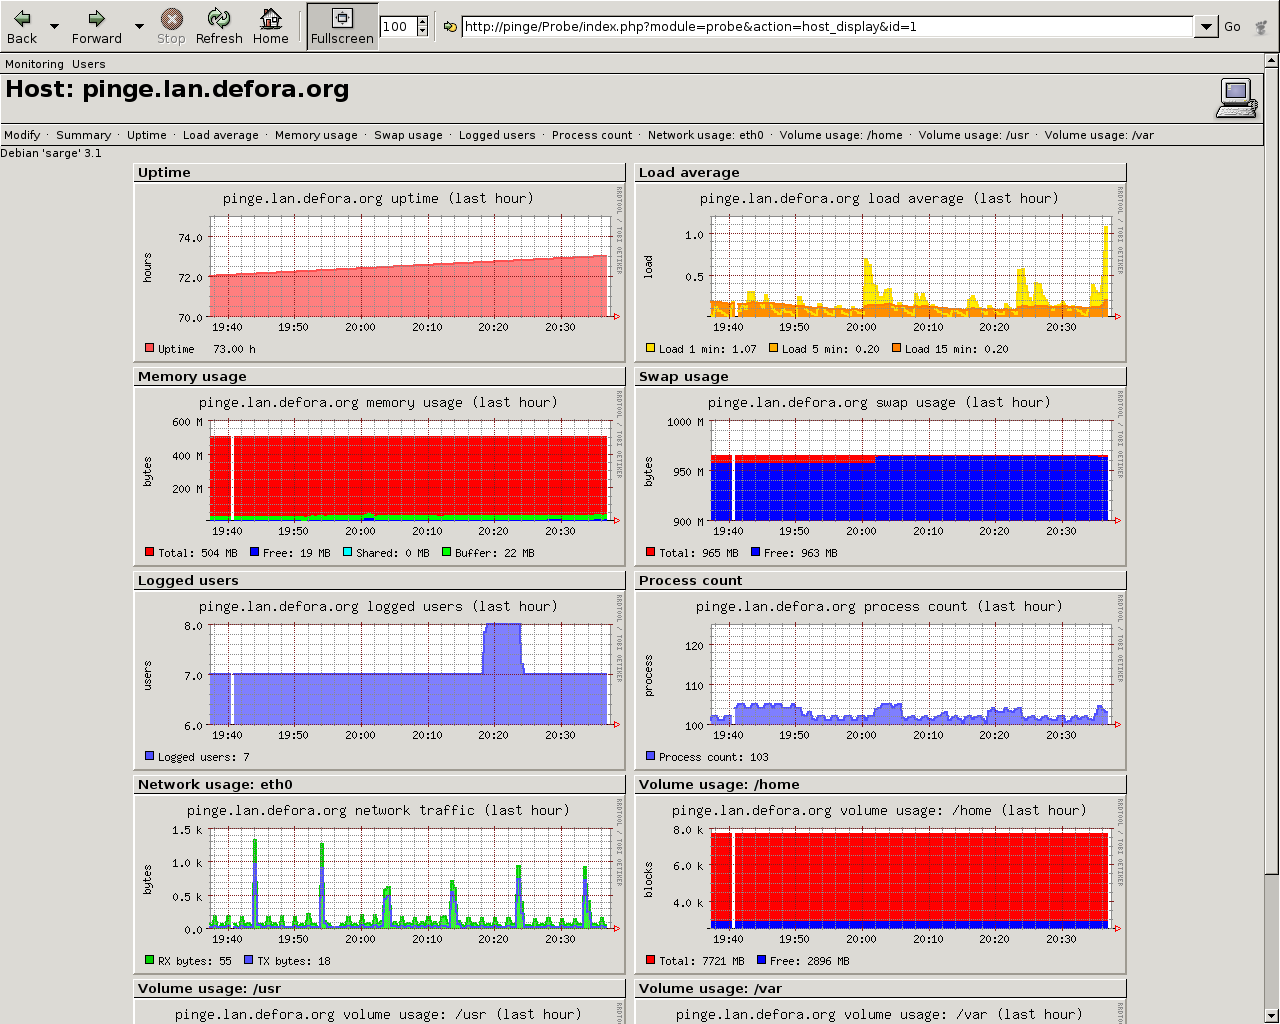Click the vertical scrollbar down arrow
Image resolution: width=1280 pixels, height=1024 pixels.
[x=1272, y=1016]
